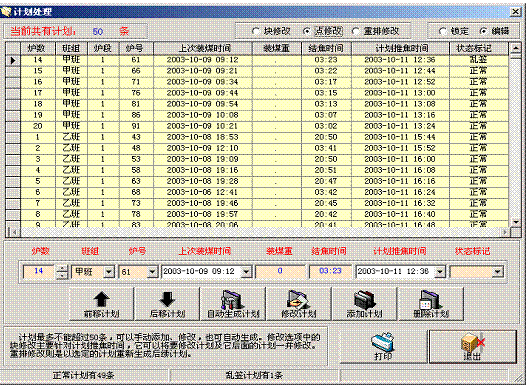The height and width of the screenshot is (385, 528).
Task: Open the 状态标记 dropdown list
Action: (x=497, y=271)
